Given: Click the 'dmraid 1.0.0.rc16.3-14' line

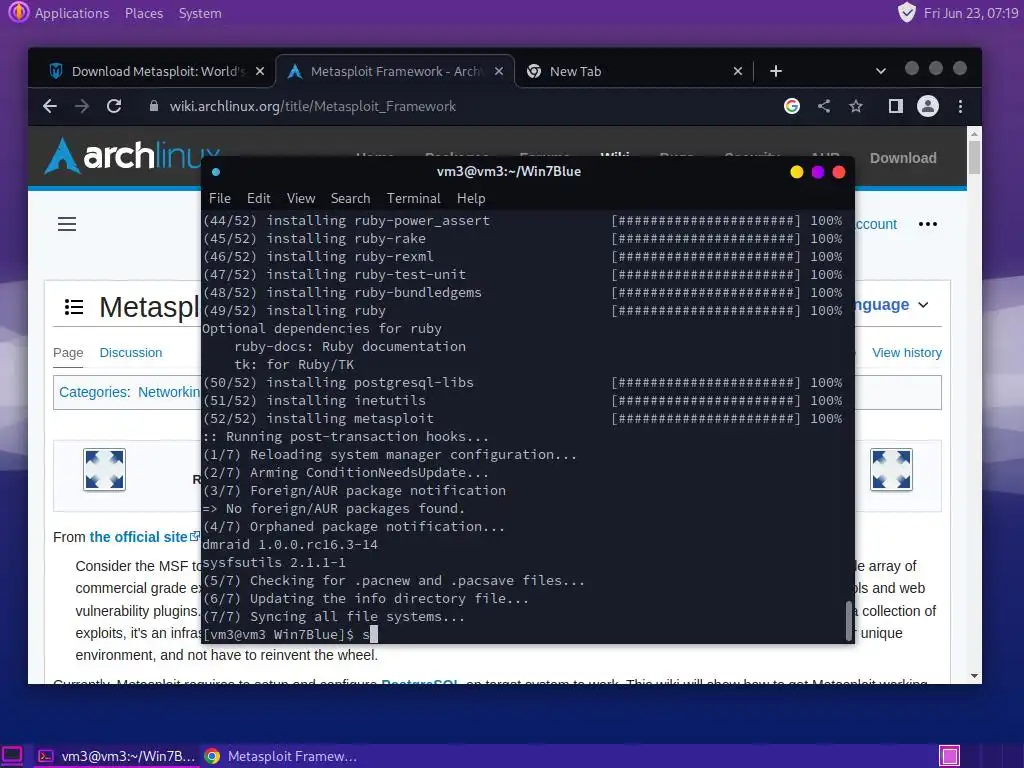Looking at the screenshot, I should click(x=290, y=545).
